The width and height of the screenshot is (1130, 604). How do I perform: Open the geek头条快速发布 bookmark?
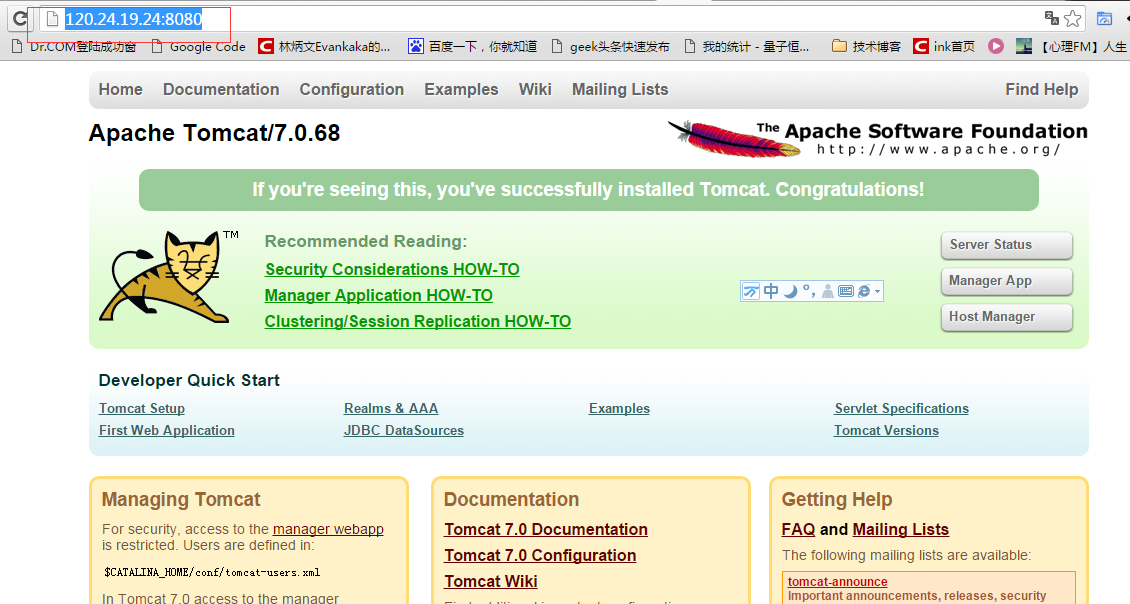point(610,47)
